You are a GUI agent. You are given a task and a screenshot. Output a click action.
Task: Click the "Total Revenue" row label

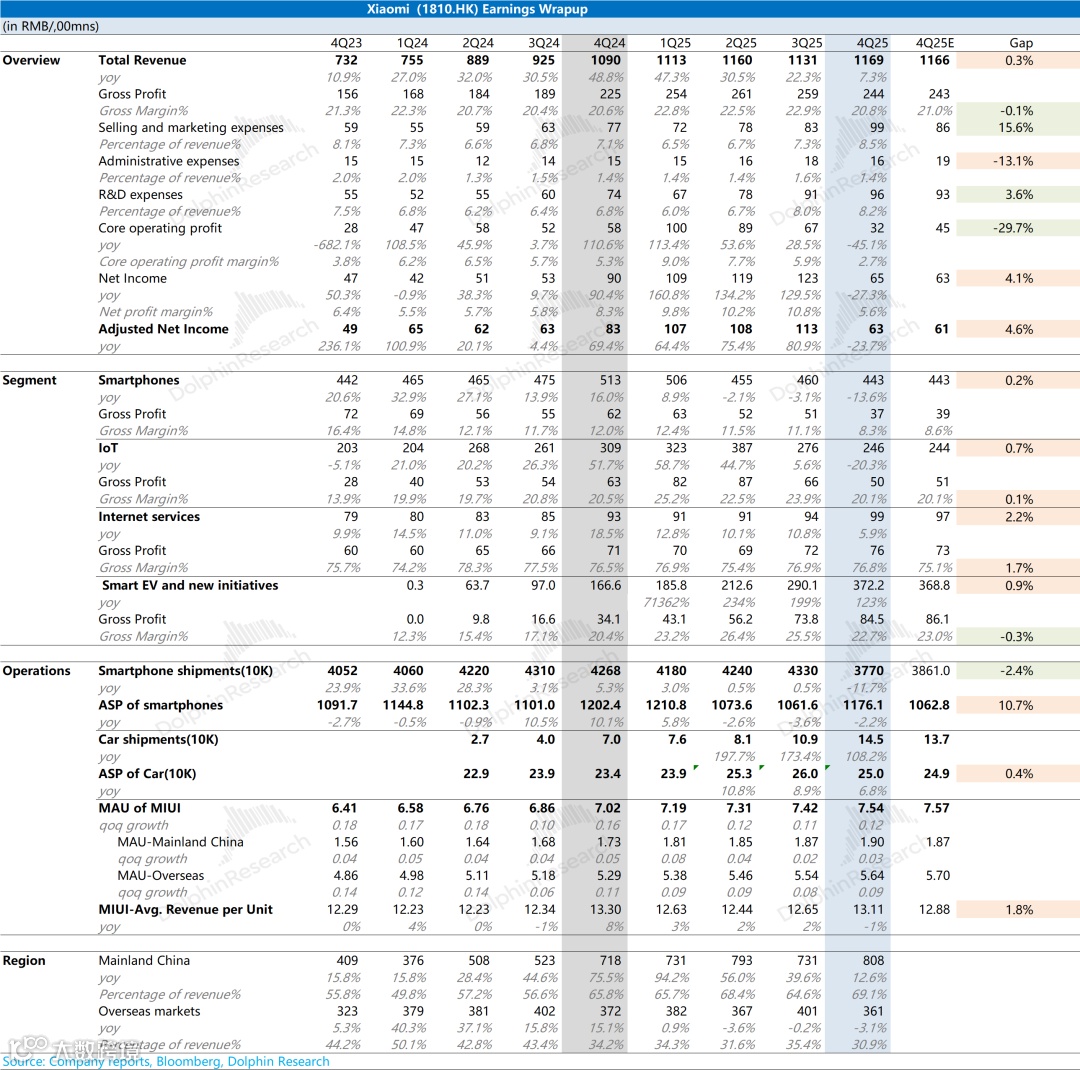click(x=142, y=60)
